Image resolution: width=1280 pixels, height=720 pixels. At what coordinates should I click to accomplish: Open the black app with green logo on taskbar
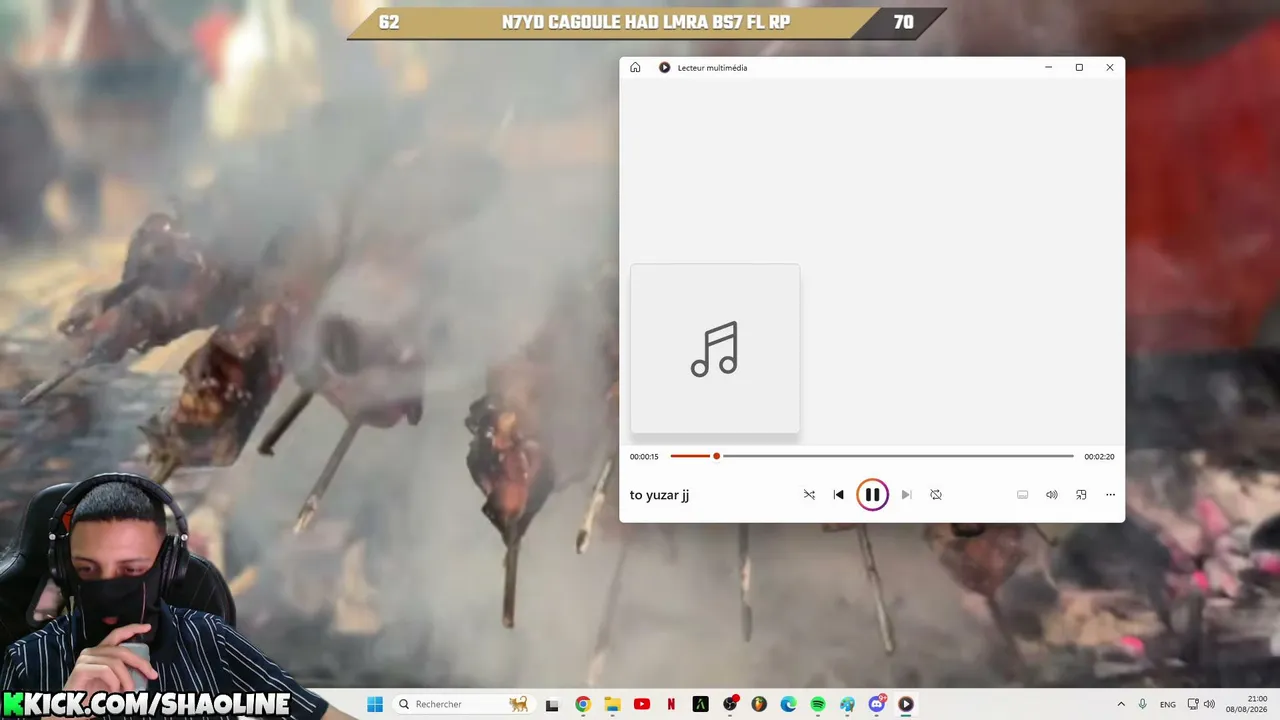(701, 704)
